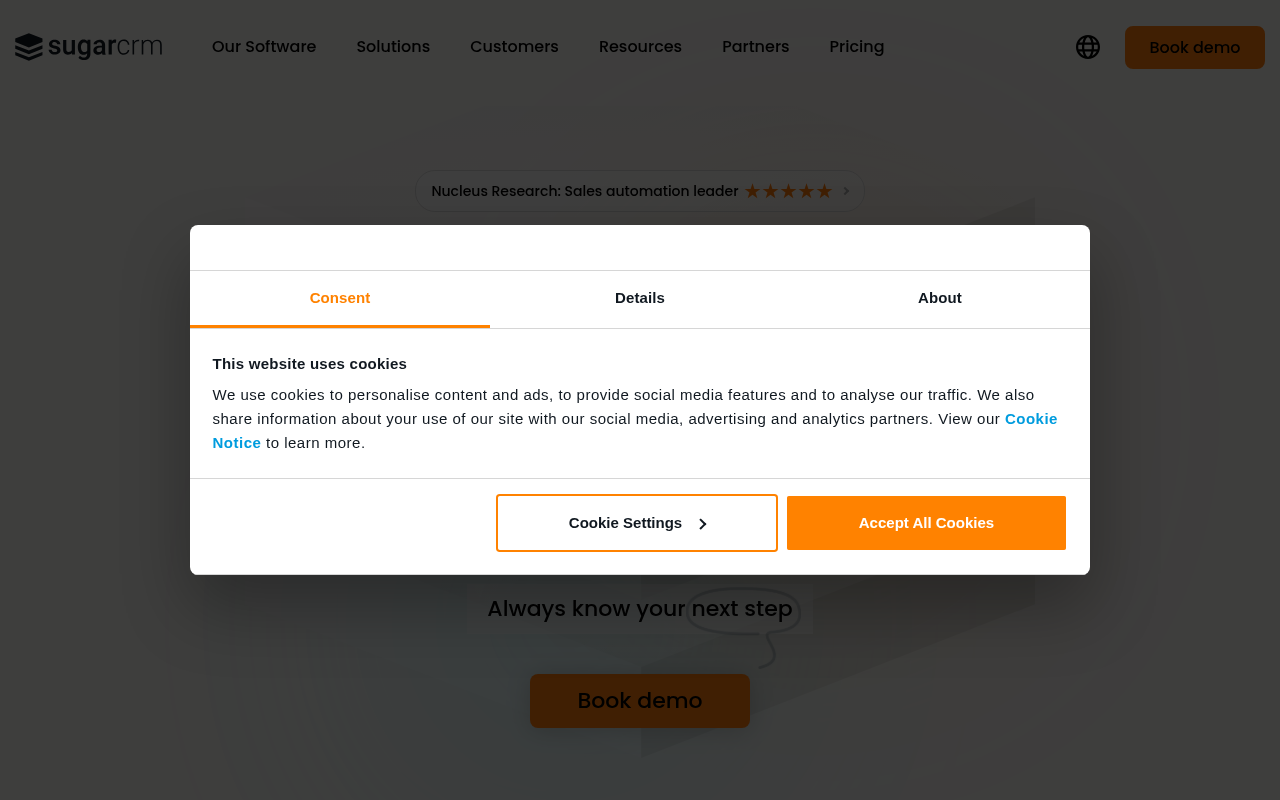Click the chevron on the Nucleus Research banner
This screenshot has width=1280, height=800.
point(845,190)
